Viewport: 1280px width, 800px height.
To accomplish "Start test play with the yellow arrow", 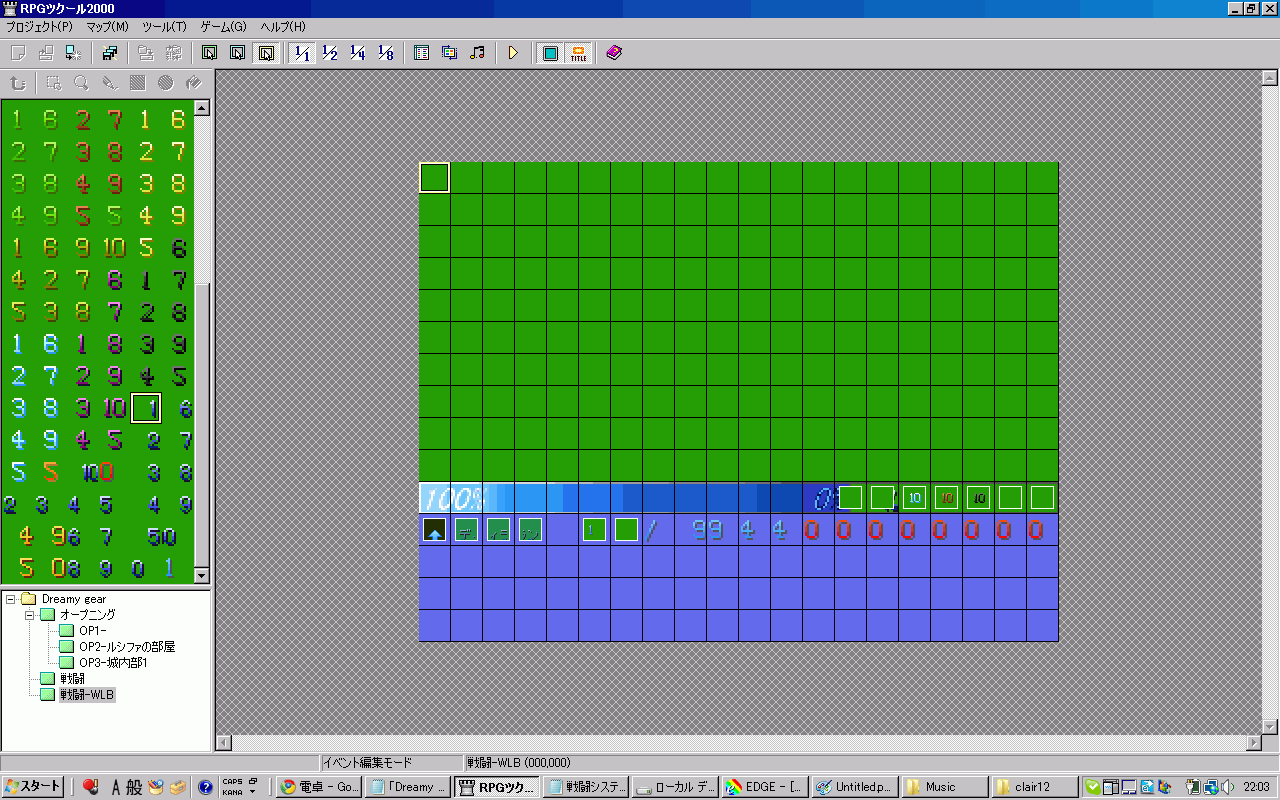I will click(x=513, y=53).
